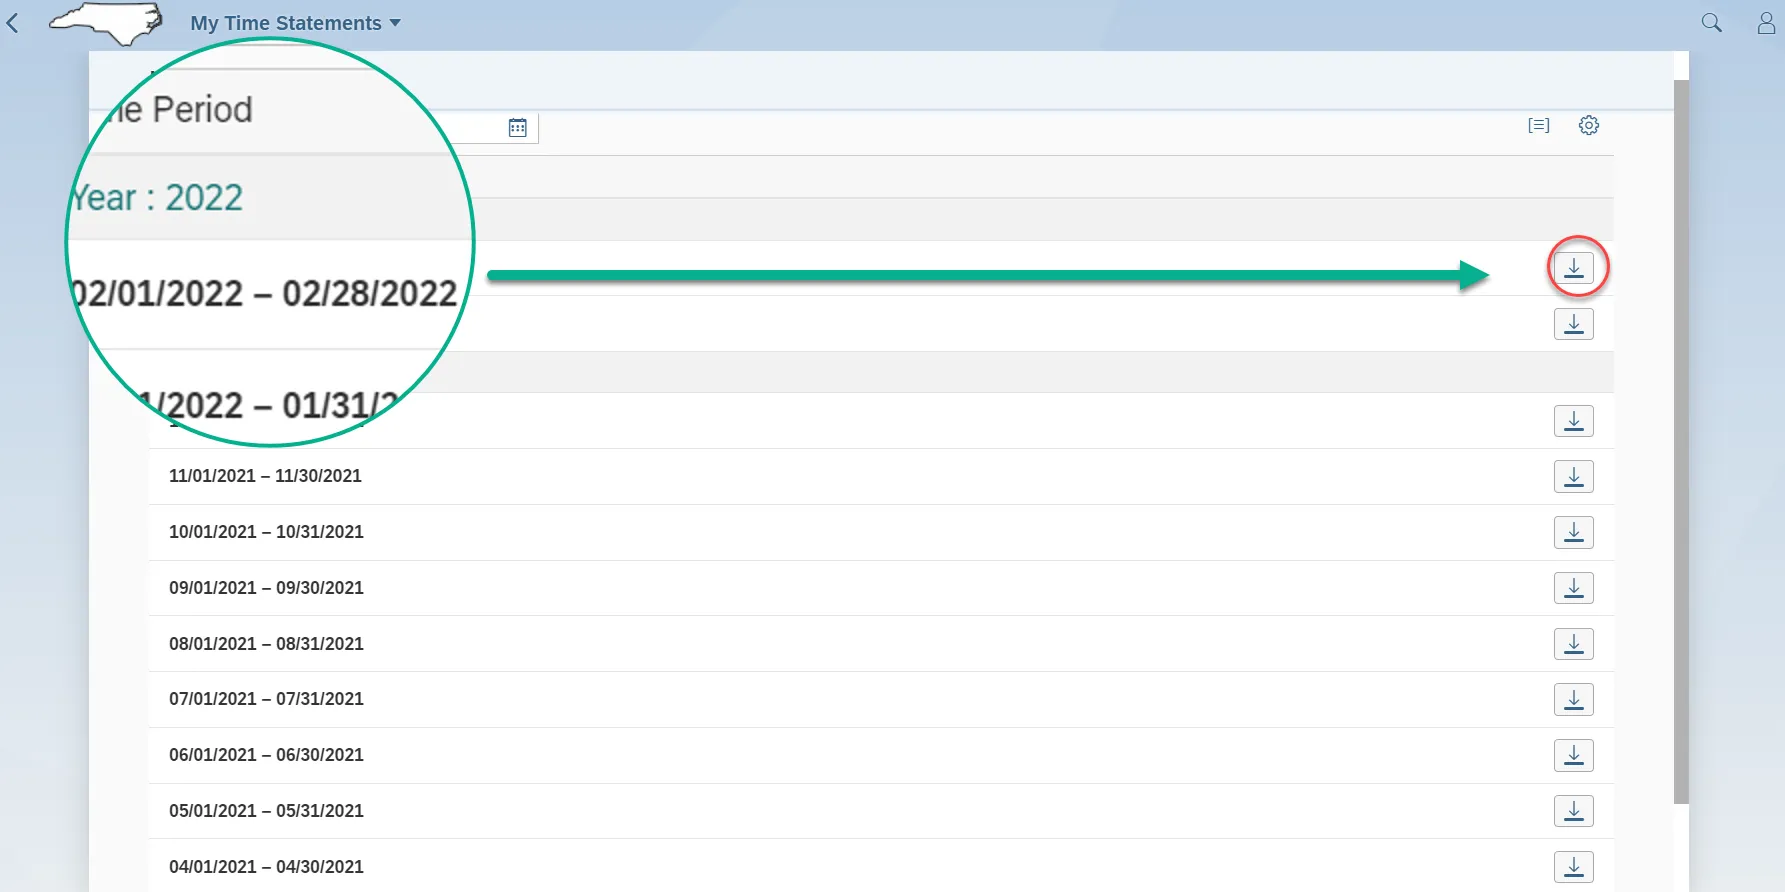Image resolution: width=1785 pixels, height=892 pixels.
Task: Open the table settings gear
Action: coord(1589,125)
